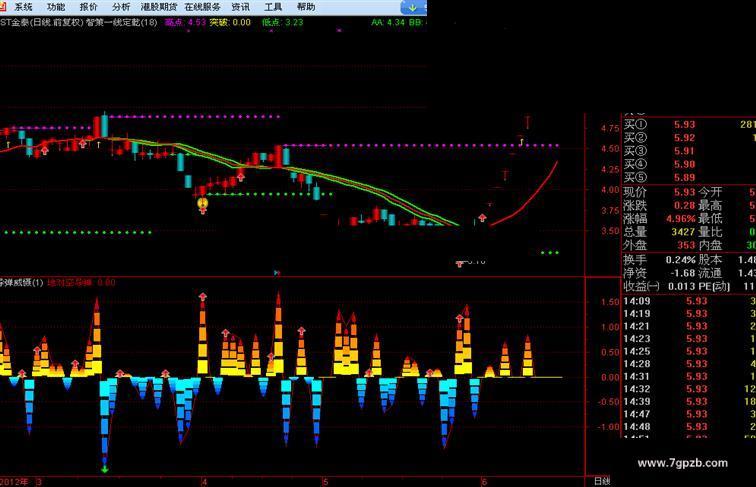
Task: Select the 14:48 trade tick row
Action: [x=689, y=427]
